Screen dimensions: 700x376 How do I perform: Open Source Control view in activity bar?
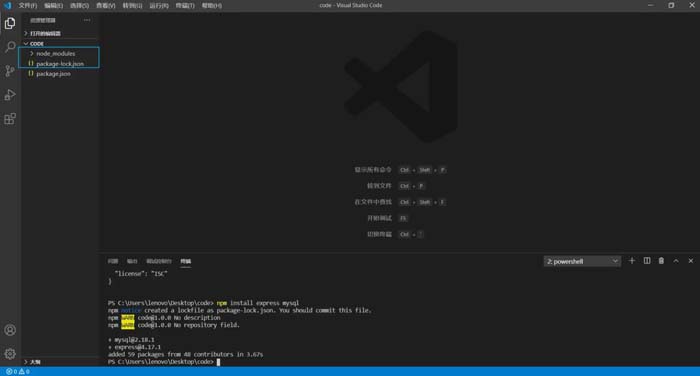[x=10, y=71]
